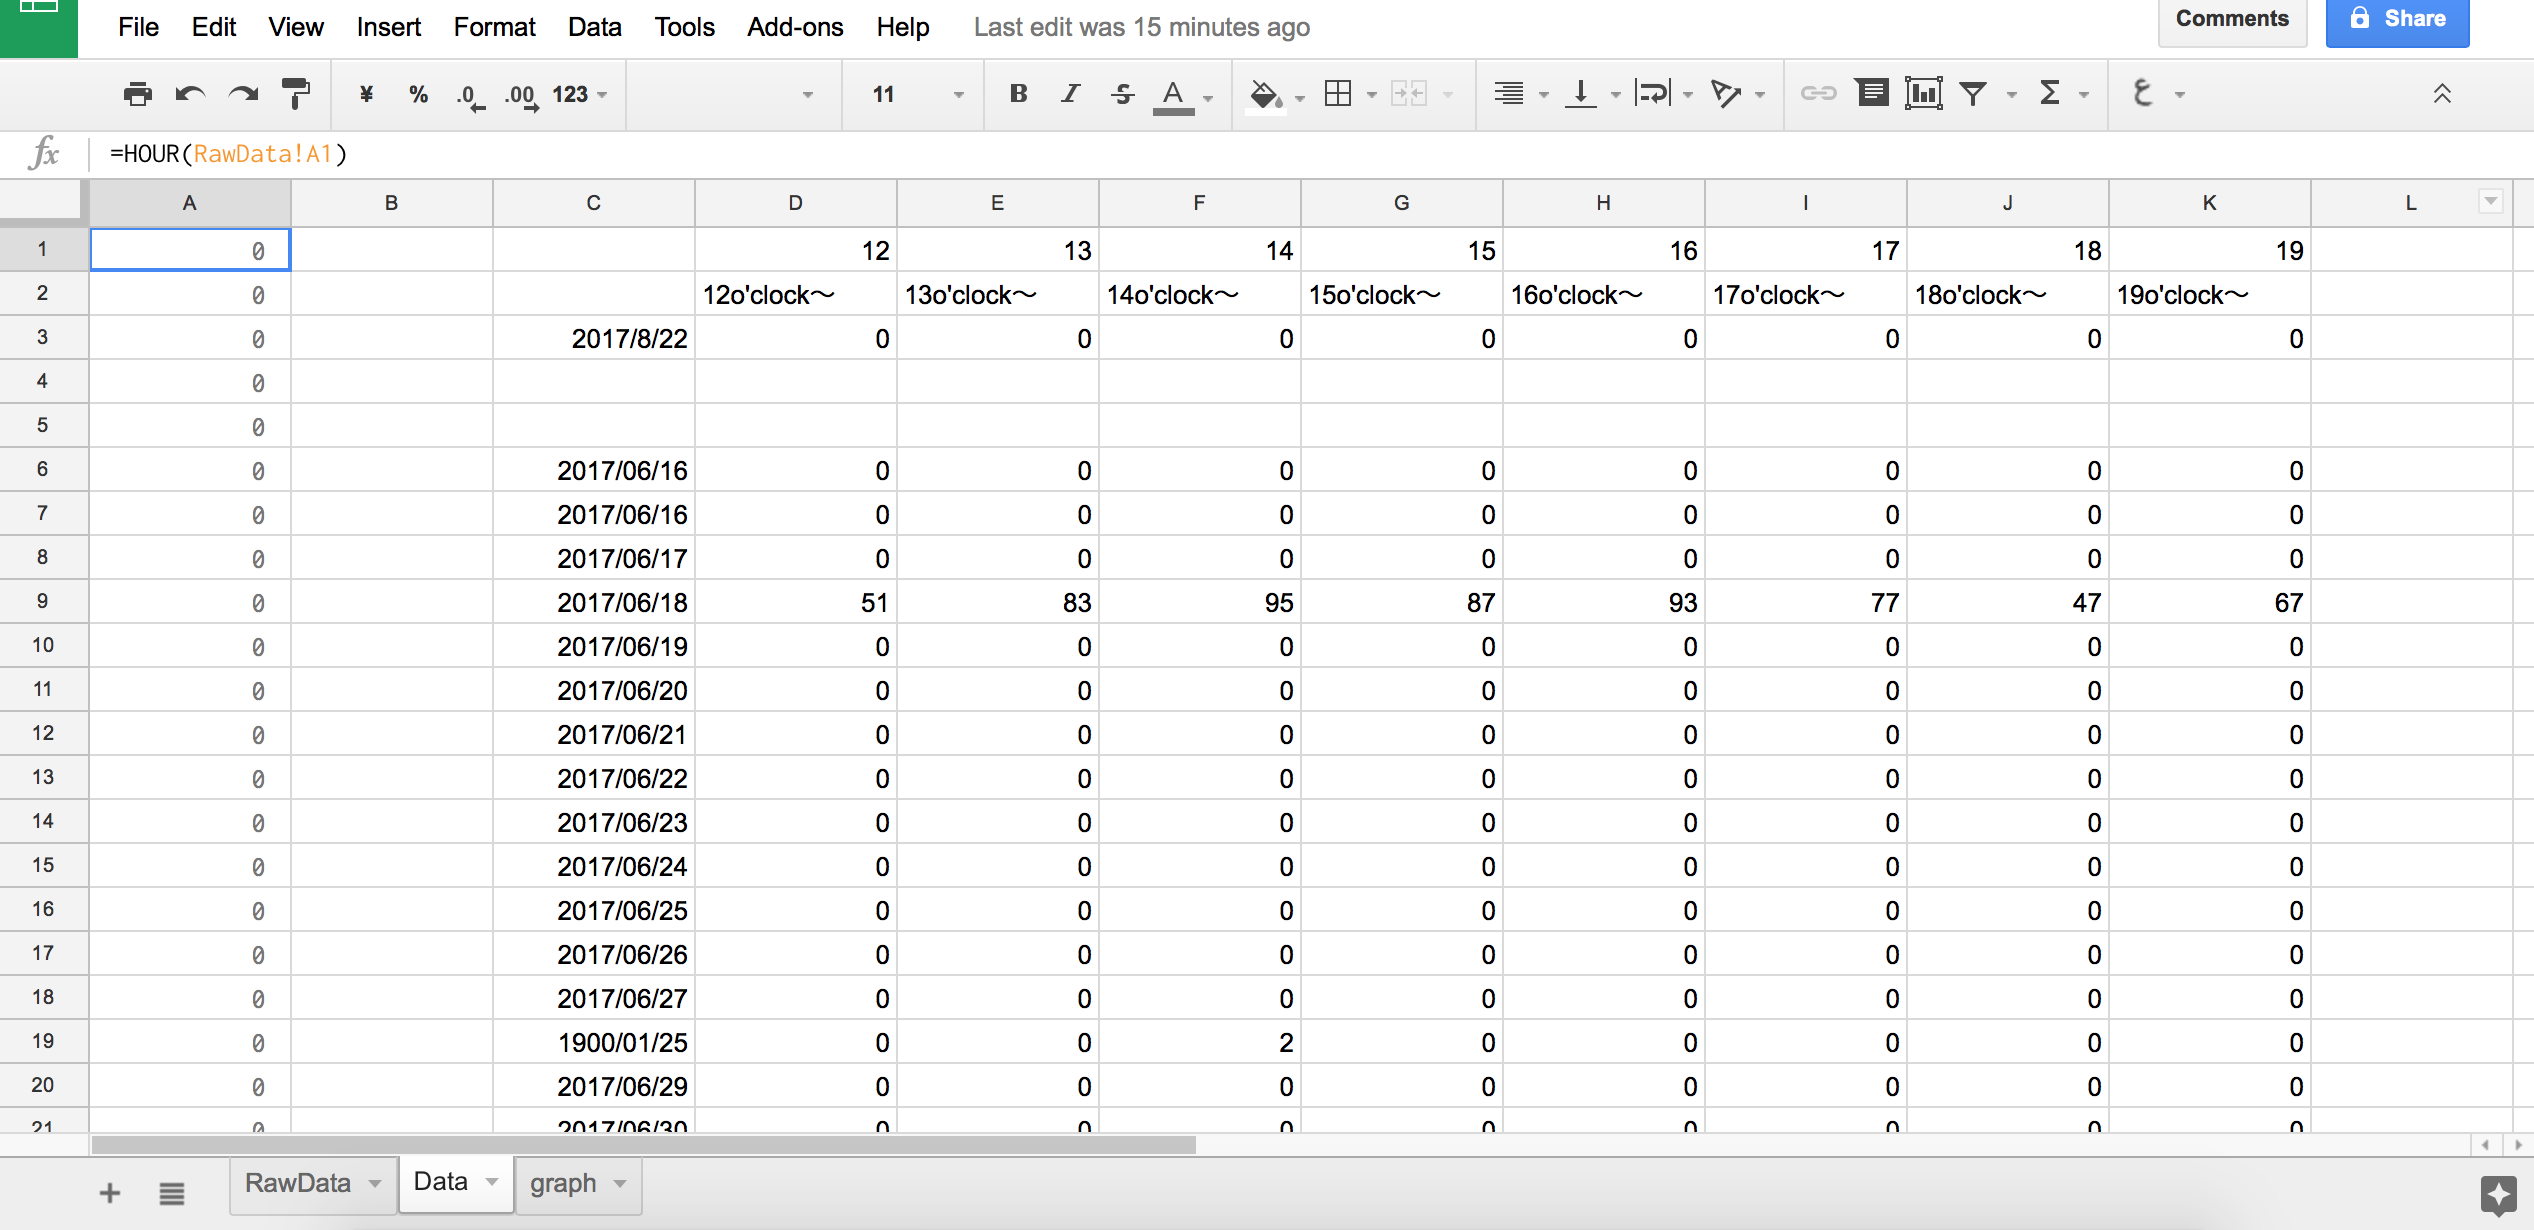The height and width of the screenshot is (1230, 2534).
Task: Open the Add-ons menu
Action: click(795, 27)
